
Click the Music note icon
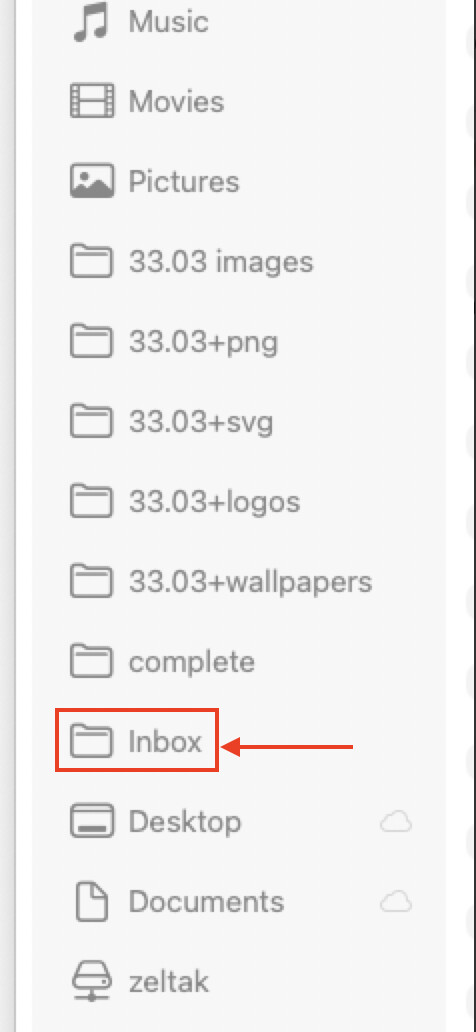[91, 22]
